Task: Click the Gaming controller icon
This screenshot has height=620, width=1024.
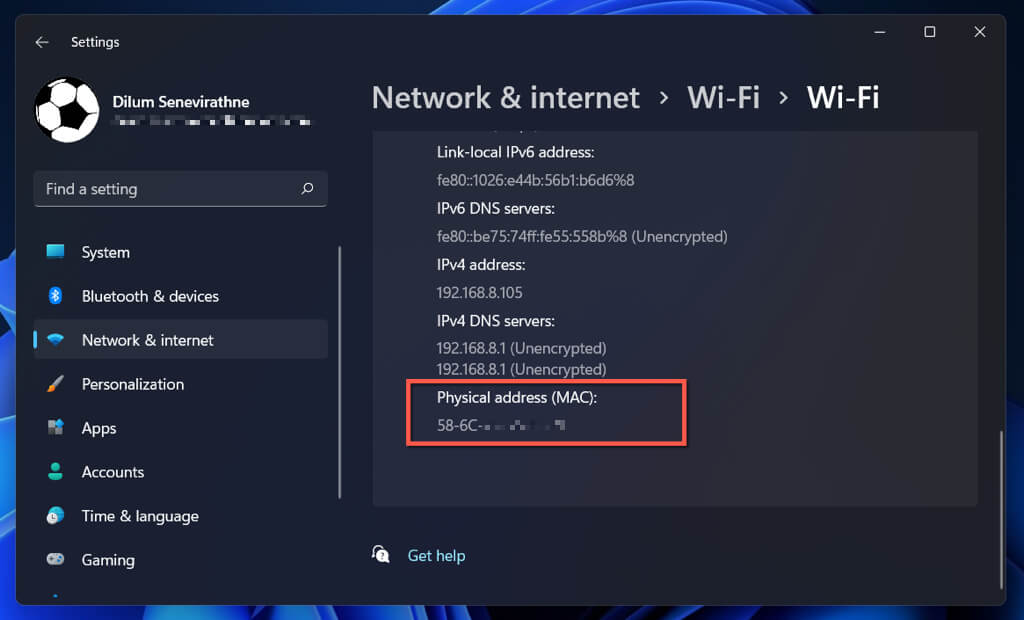Action: point(56,560)
